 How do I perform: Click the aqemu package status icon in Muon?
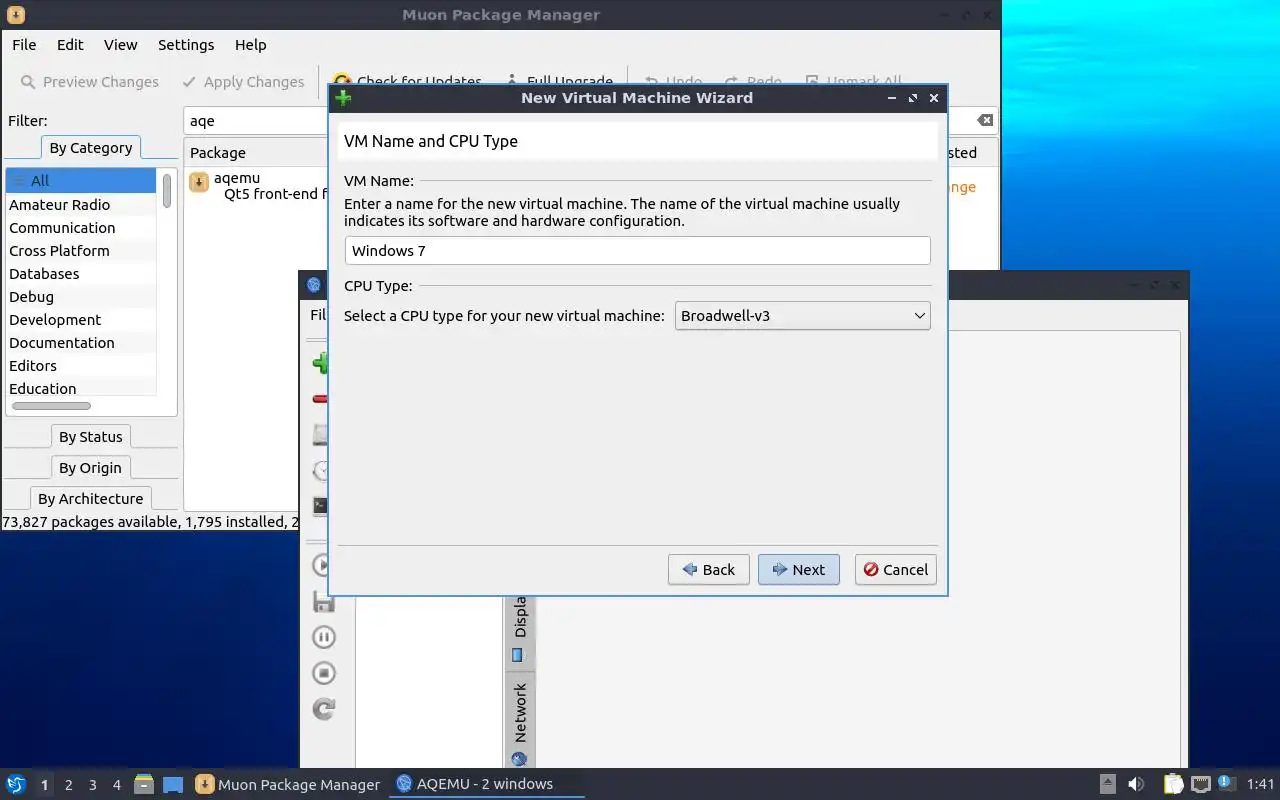(x=198, y=182)
